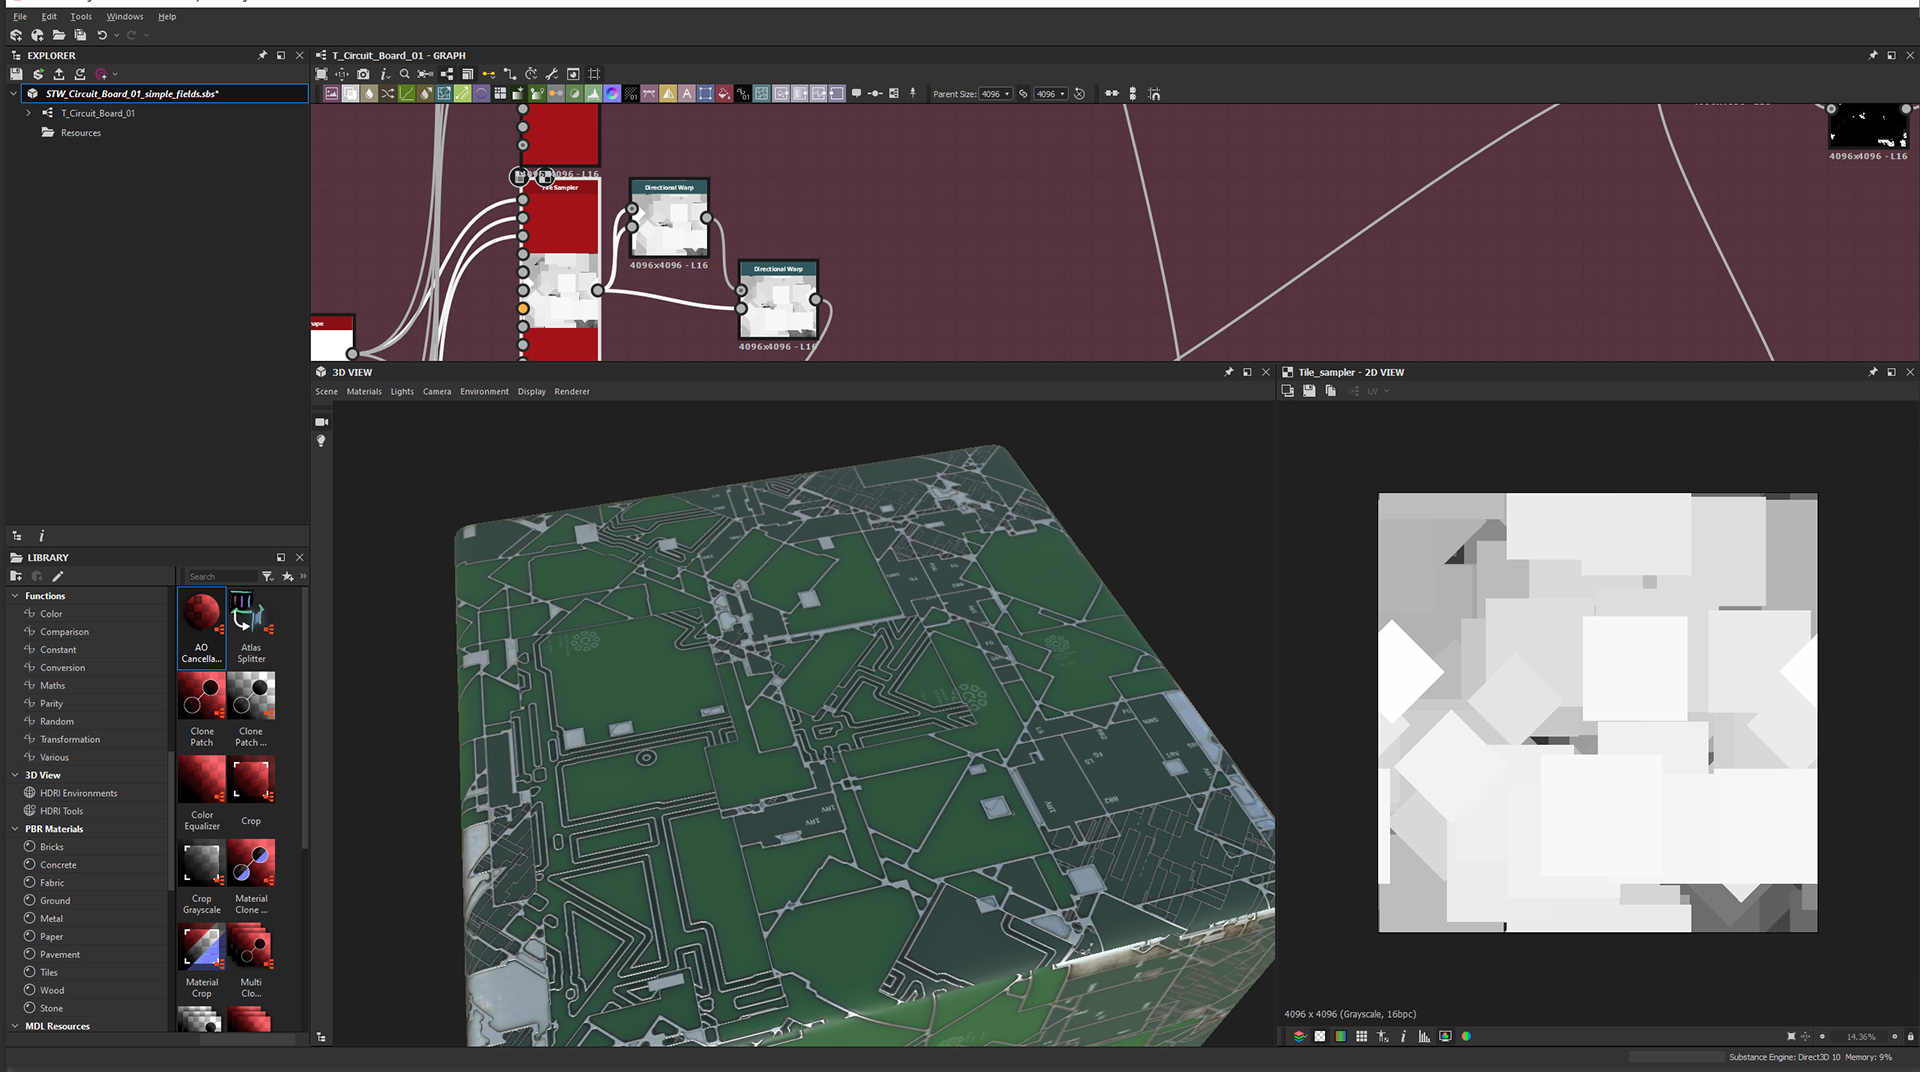The image size is (1920, 1072).
Task: Open the Library filter dropdown
Action: pyautogui.click(x=267, y=576)
